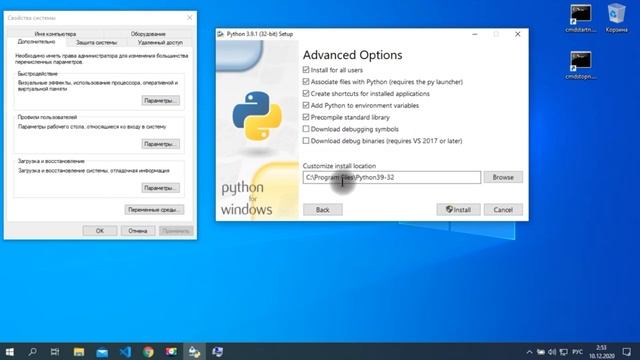This screenshot has height=360, width=640.
Task: Open clock and calendar in taskbar
Action: tap(602, 352)
